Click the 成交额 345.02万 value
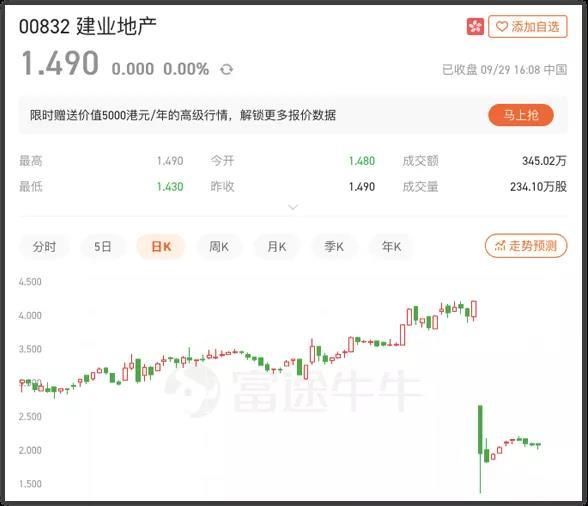Image resolution: width=588 pixels, height=506 pixels. point(544,161)
